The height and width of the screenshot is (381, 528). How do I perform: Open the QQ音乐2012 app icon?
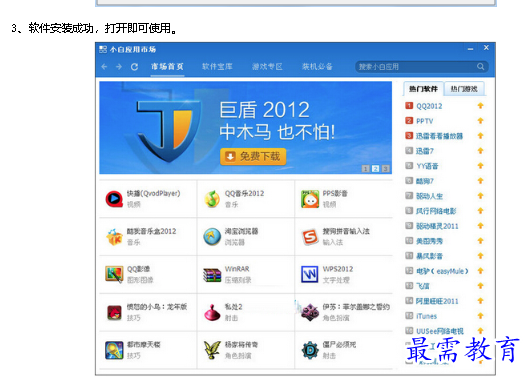[212, 199]
